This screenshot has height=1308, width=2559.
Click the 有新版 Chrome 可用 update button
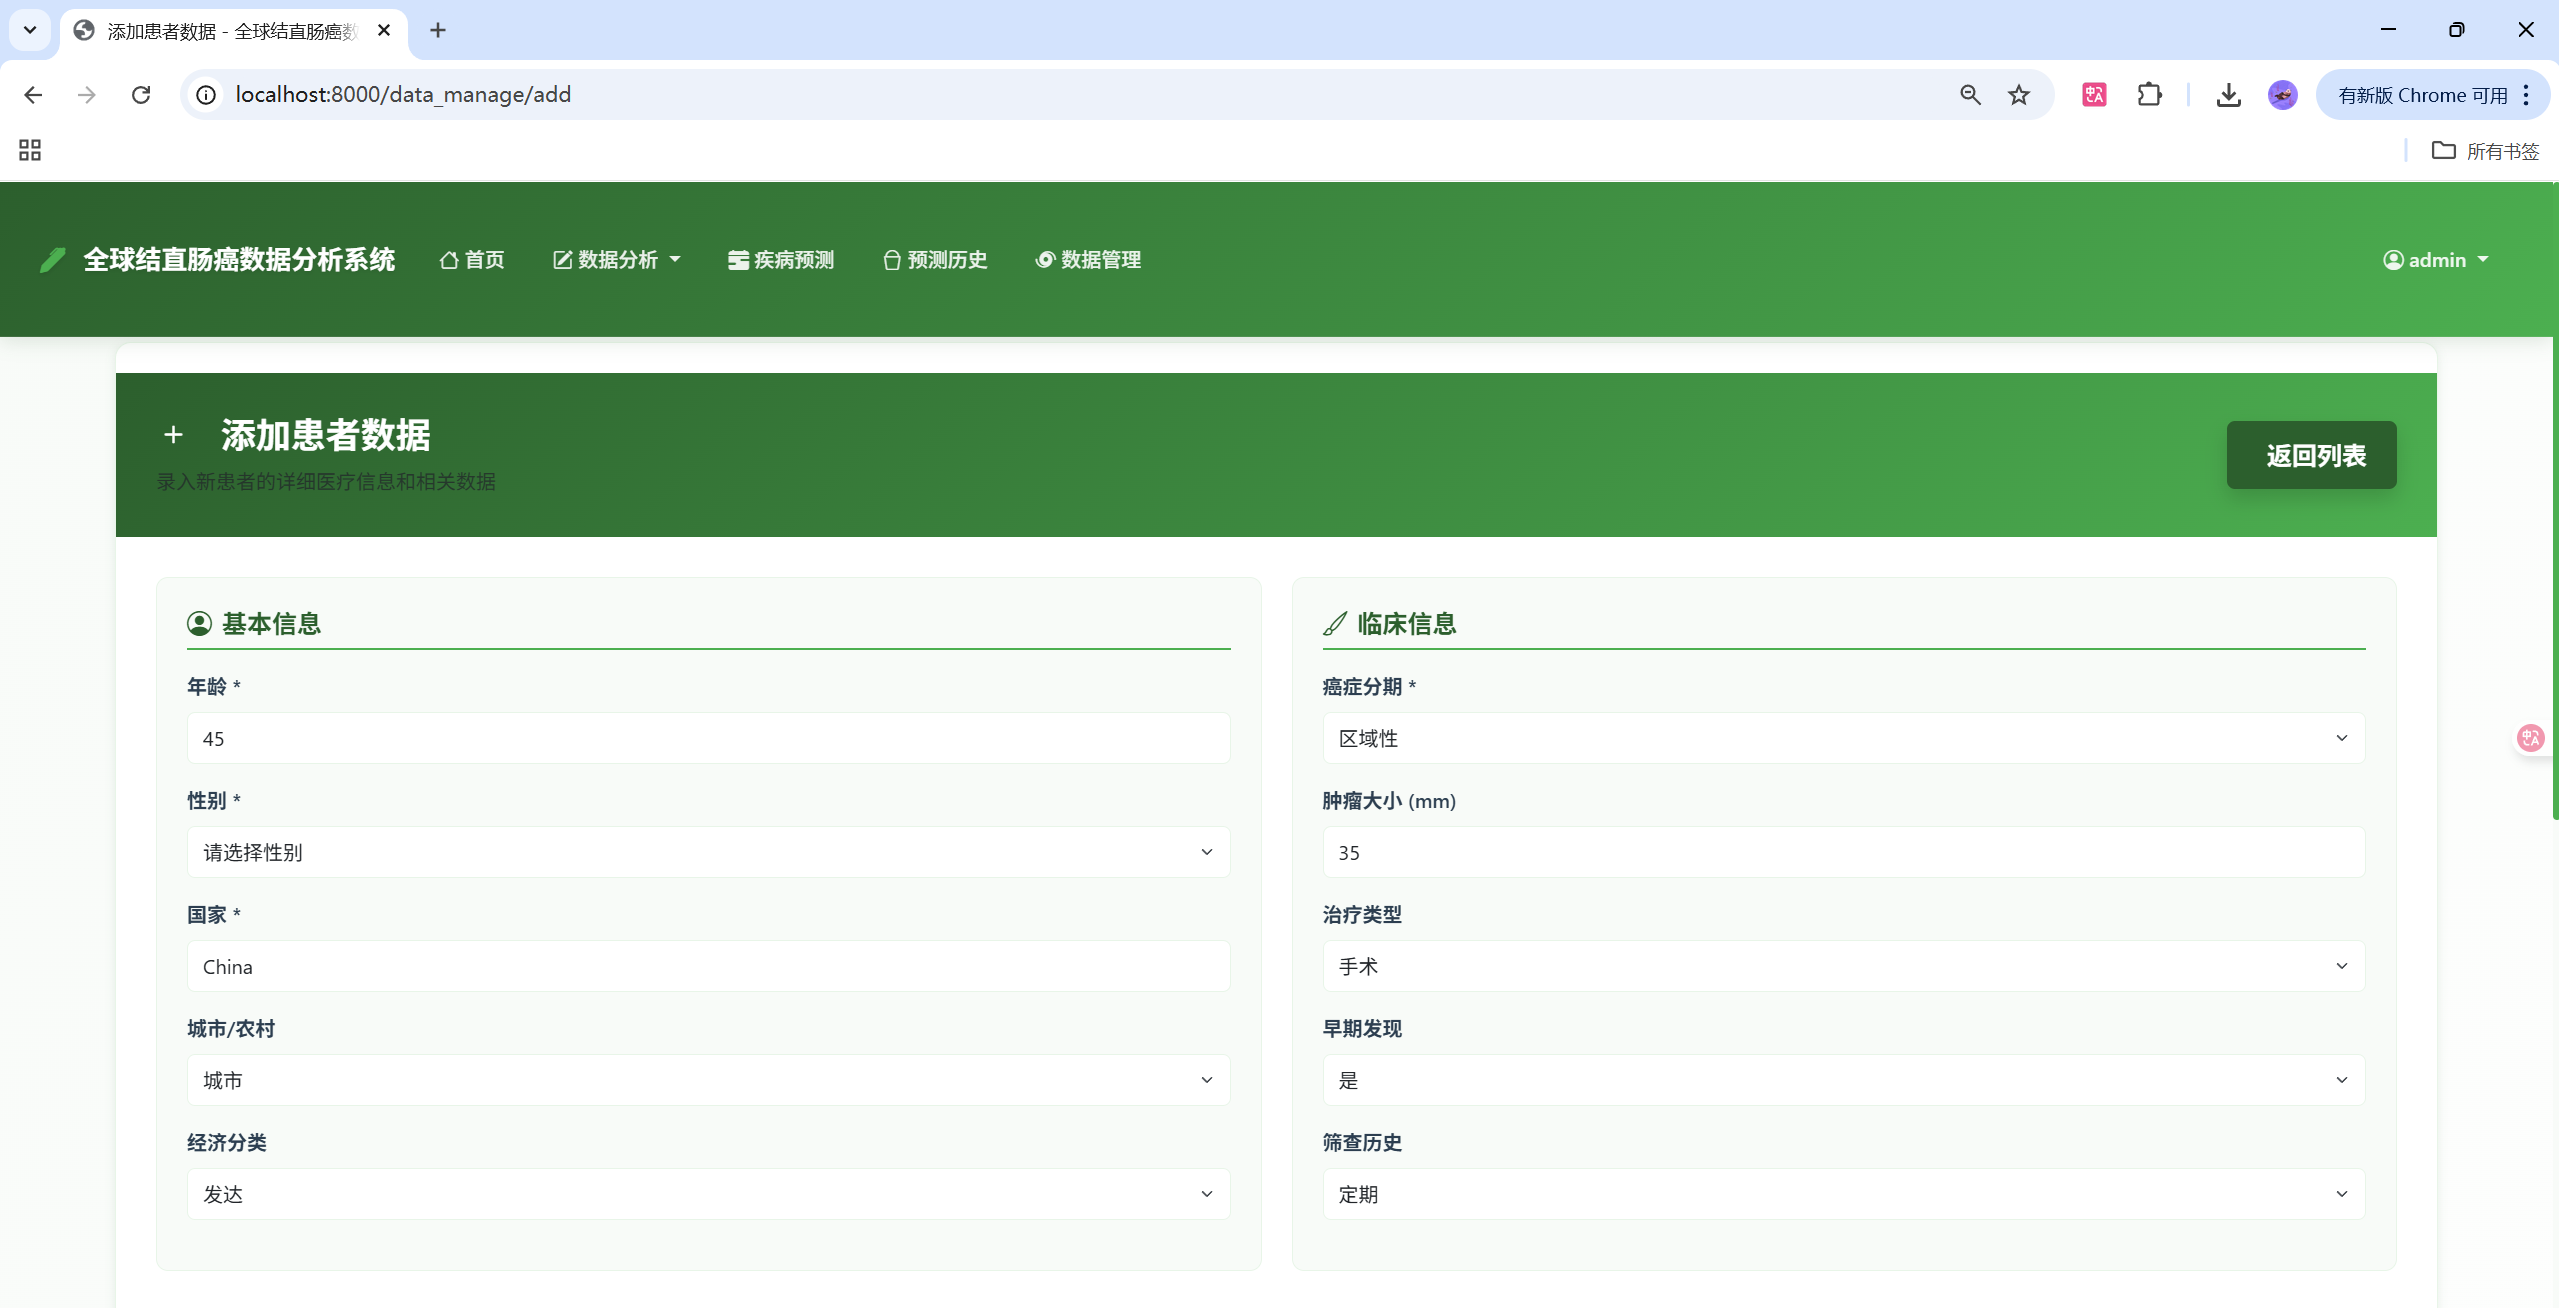(2422, 95)
